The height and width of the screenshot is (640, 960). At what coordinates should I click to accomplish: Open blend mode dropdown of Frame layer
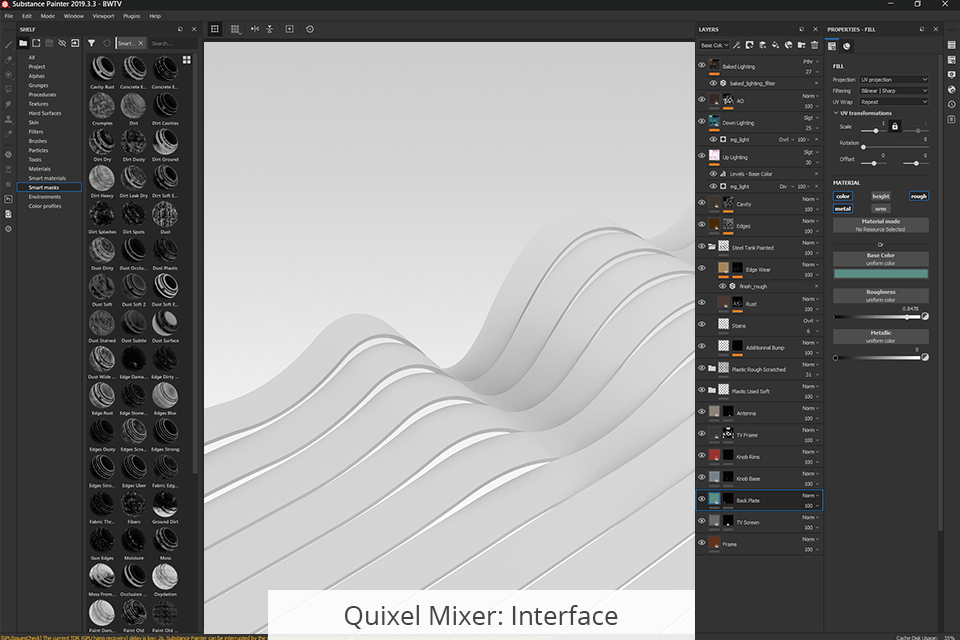(x=811, y=539)
